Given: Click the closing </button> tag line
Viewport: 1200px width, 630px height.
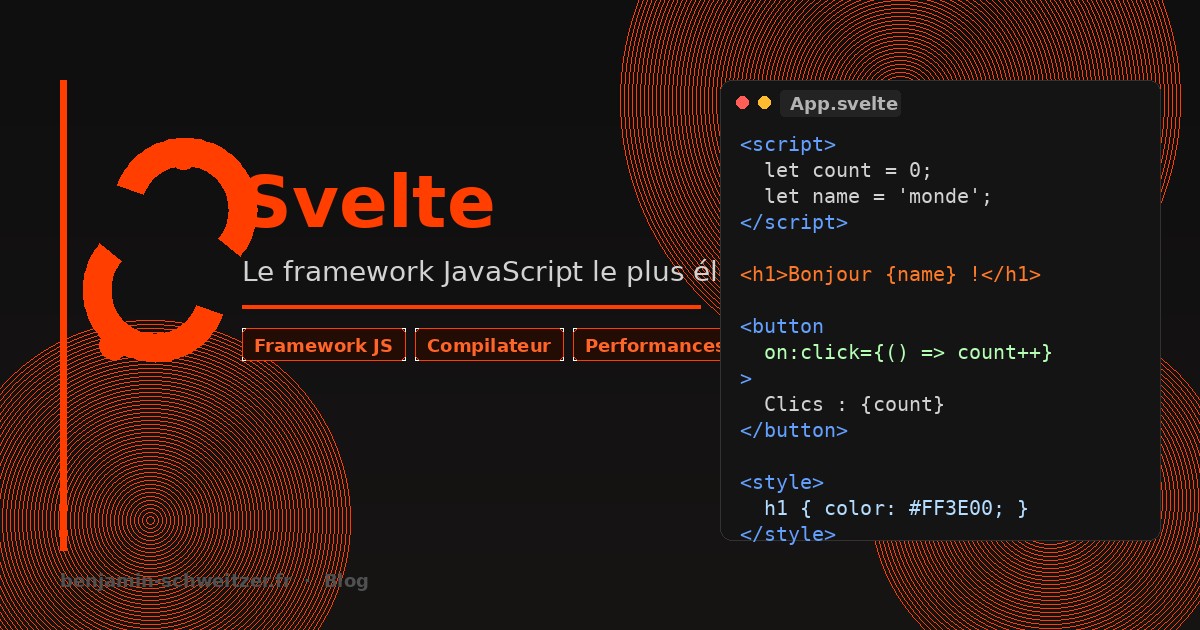Looking at the screenshot, I should coord(794,430).
